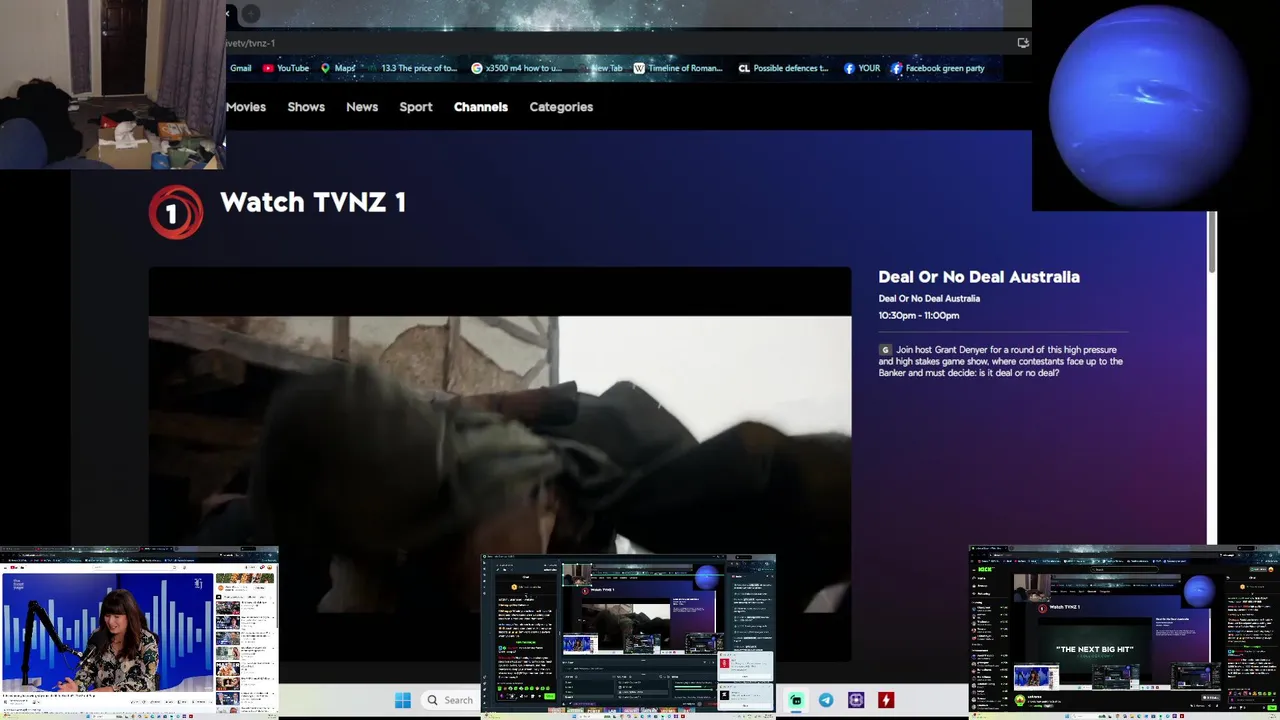Click the taskbar Search box
The height and width of the screenshot is (720, 1280).
coord(449,700)
